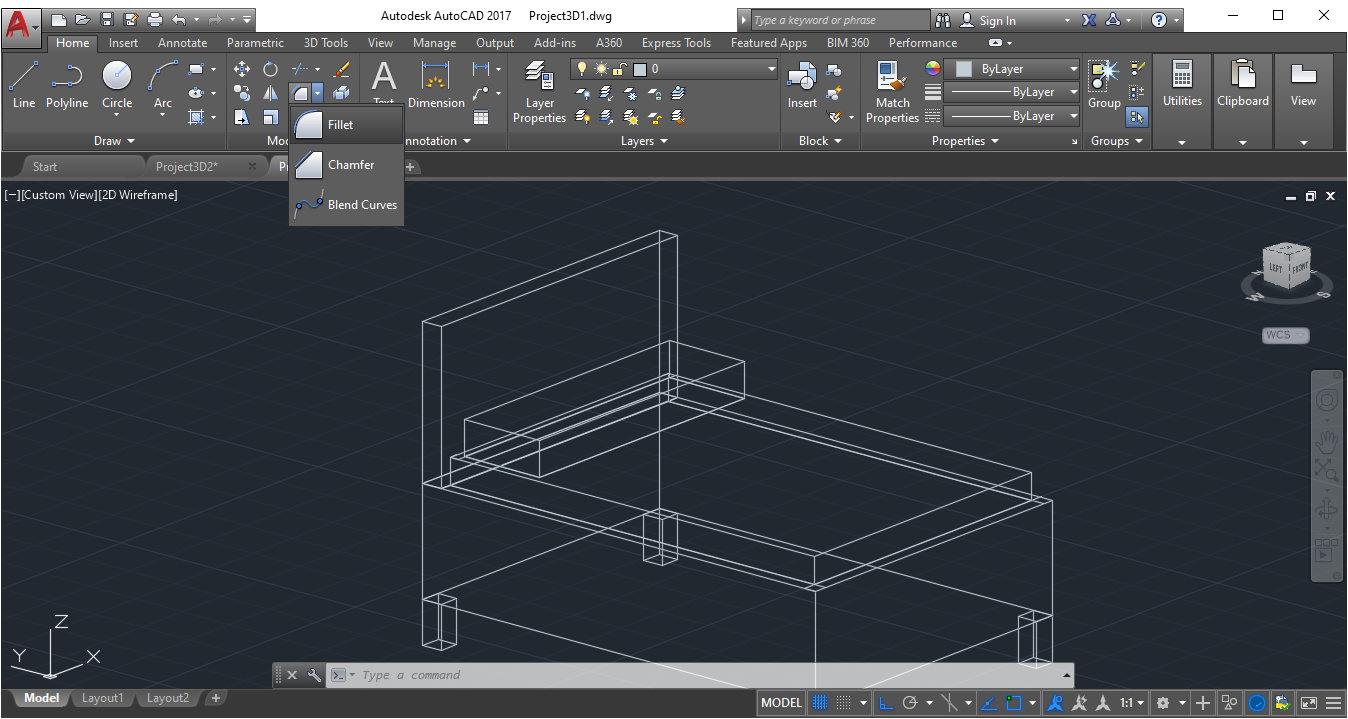Choose Fillet from dropdown menu
This screenshot has height=719, width=1348.
point(346,125)
